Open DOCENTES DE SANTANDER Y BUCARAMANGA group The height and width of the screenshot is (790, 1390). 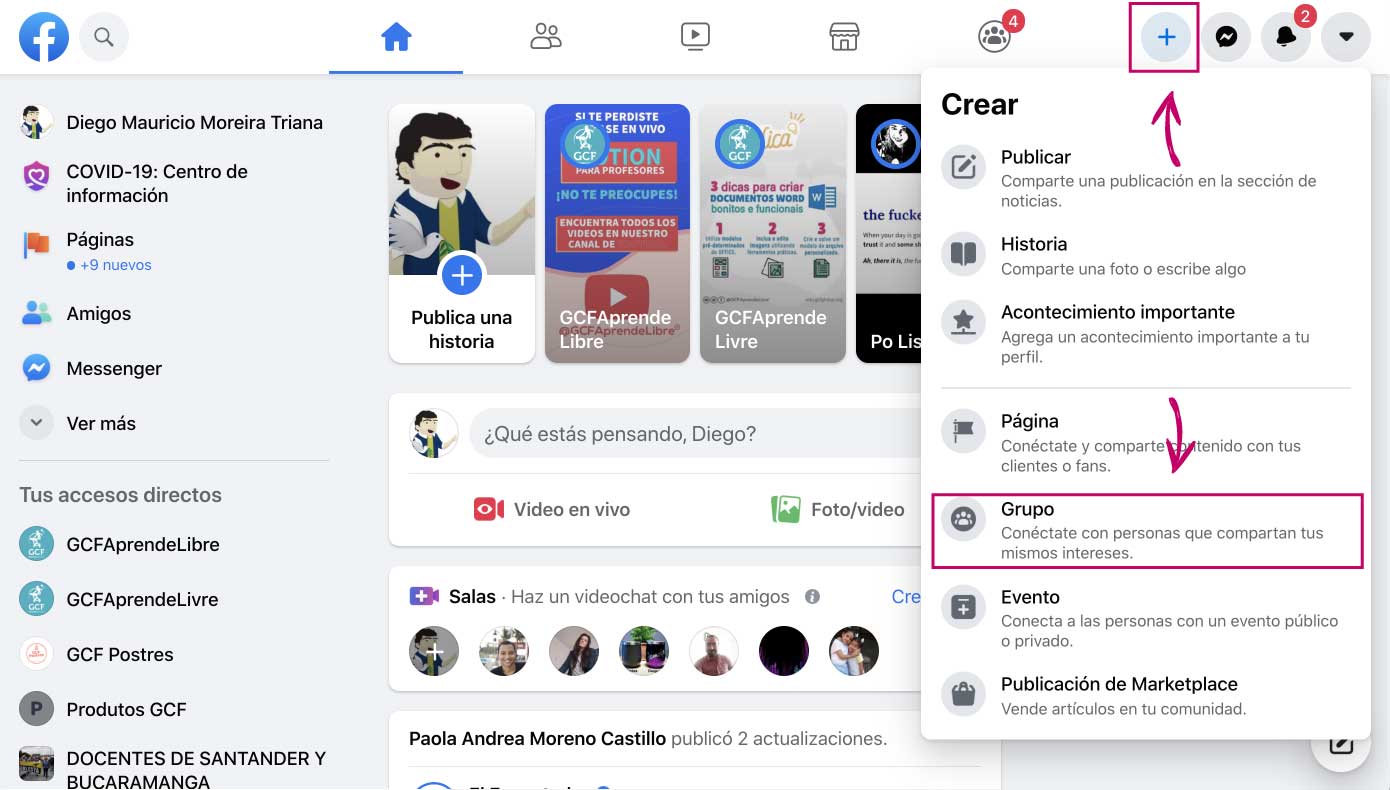172,768
